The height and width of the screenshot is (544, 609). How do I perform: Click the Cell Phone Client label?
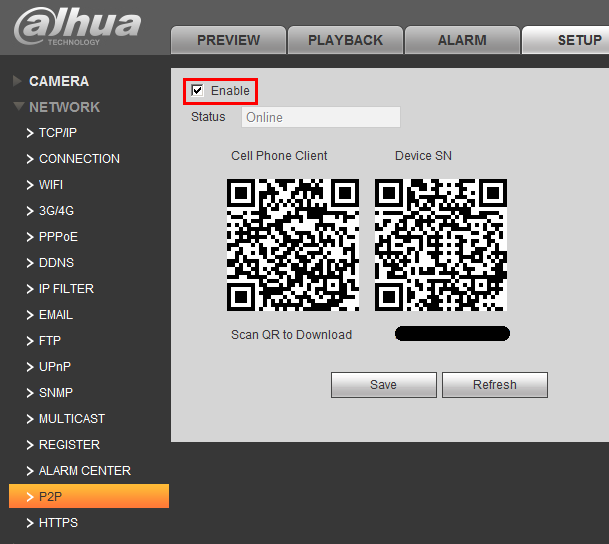tap(279, 156)
